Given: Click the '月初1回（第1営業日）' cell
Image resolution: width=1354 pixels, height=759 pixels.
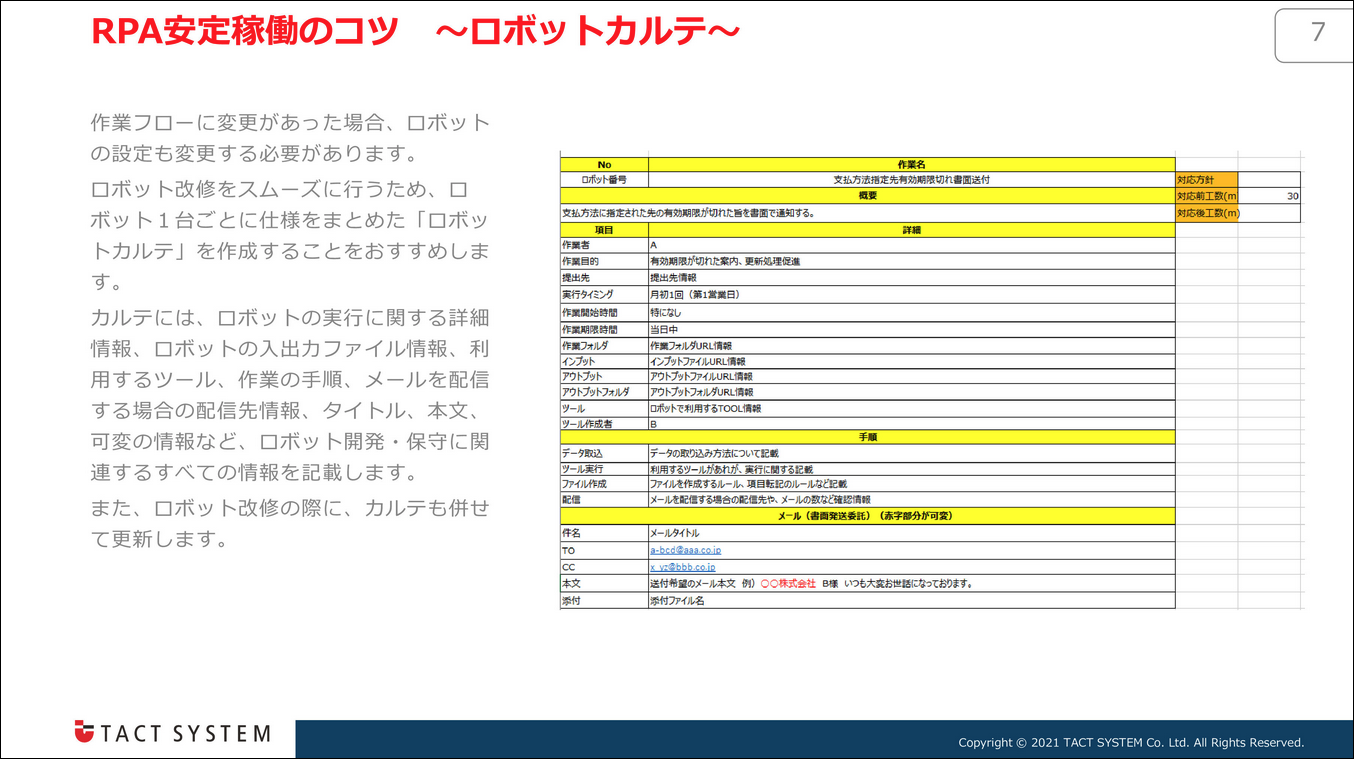Looking at the screenshot, I should pyautogui.click(x=912, y=295).
